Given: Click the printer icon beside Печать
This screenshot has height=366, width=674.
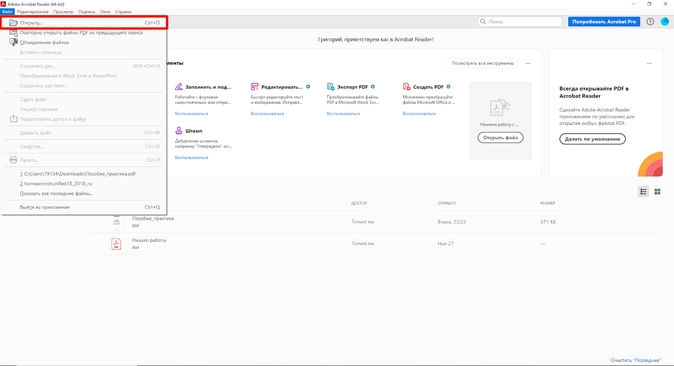Looking at the screenshot, I should tap(13, 160).
